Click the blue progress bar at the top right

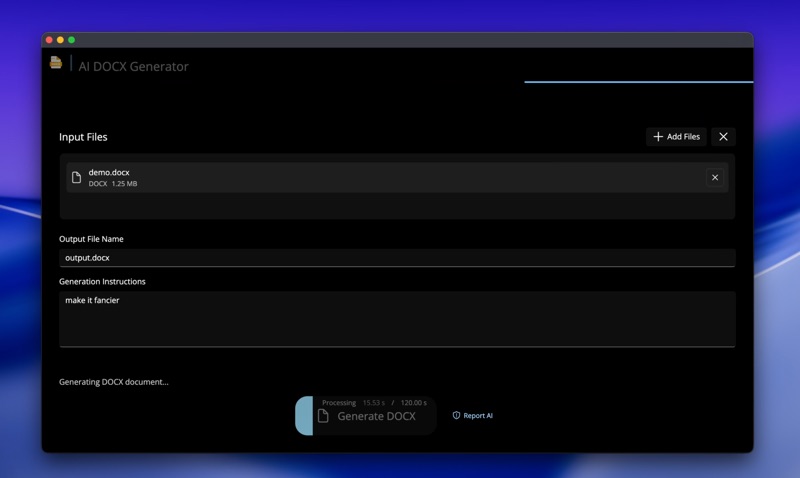click(x=639, y=82)
